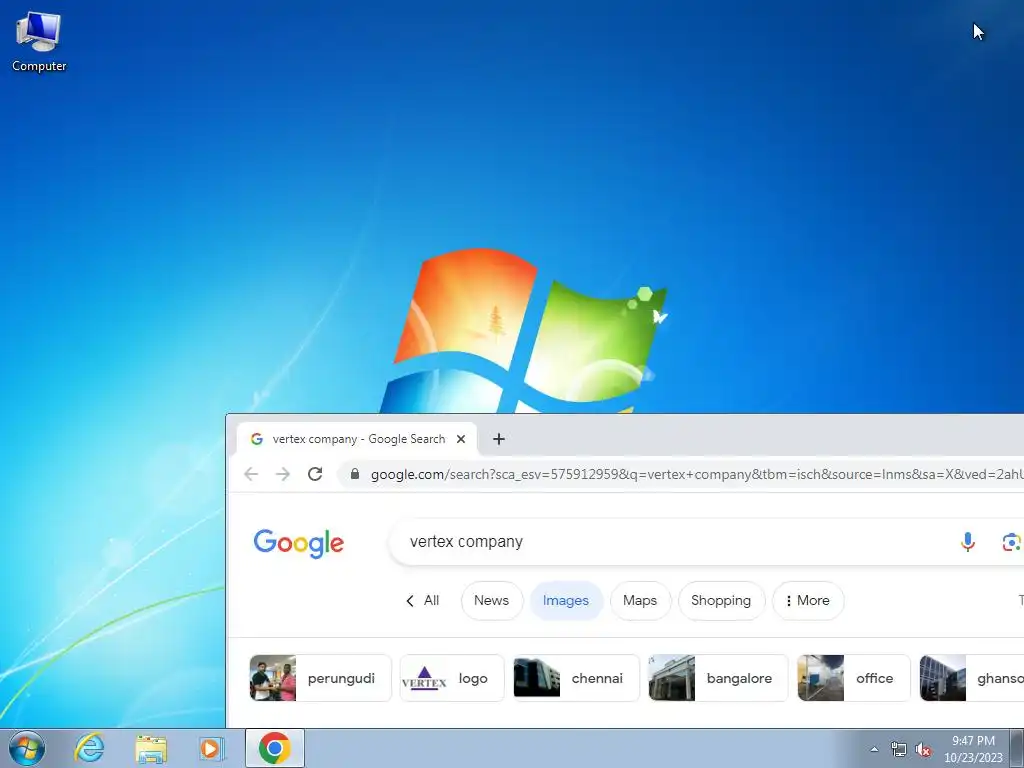The height and width of the screenshot is (768, 1024).
Task: Close the vertex company browser tab
Action: coord(461,439)
